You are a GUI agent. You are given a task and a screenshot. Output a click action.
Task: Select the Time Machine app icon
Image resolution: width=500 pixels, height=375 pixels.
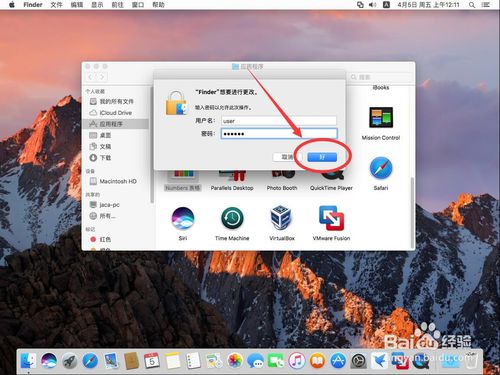point(232,218)
